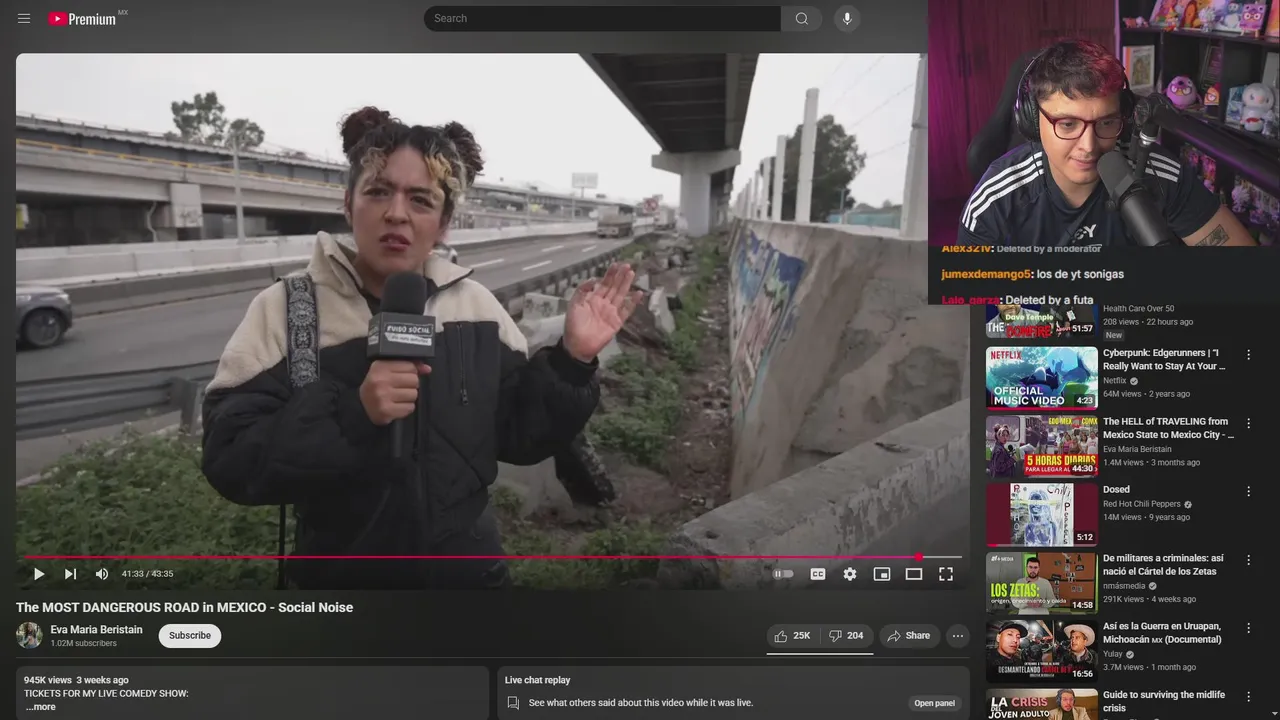
Task: Play the video
Action: pyautogui.click(x=39, y=574)
